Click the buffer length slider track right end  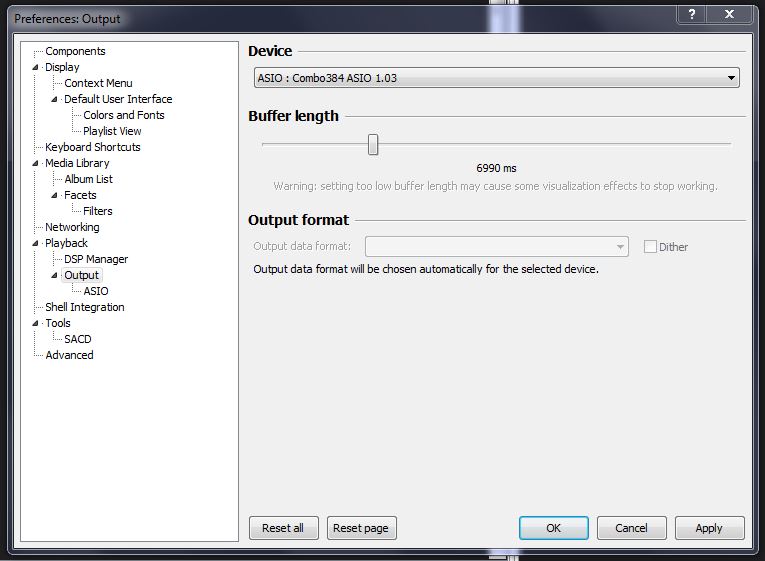729,144
